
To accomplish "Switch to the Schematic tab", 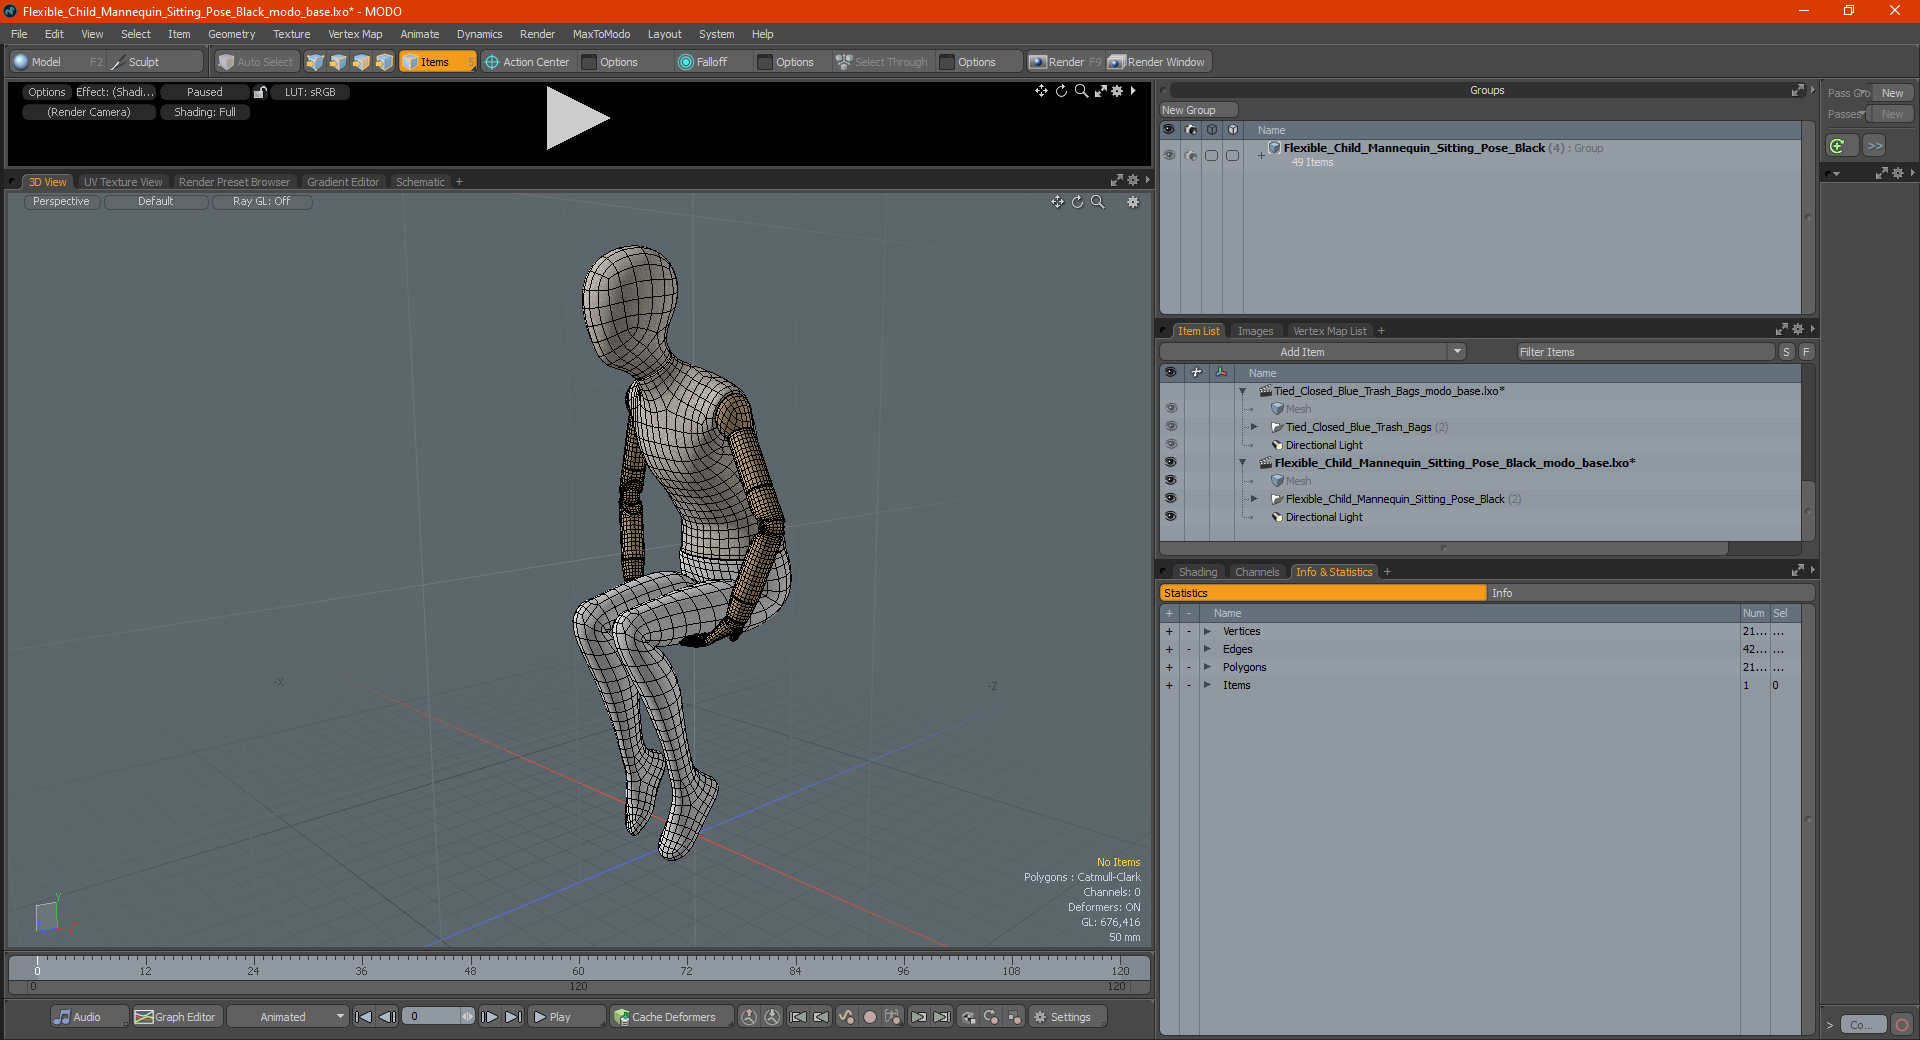I will [x=420, y=182].
